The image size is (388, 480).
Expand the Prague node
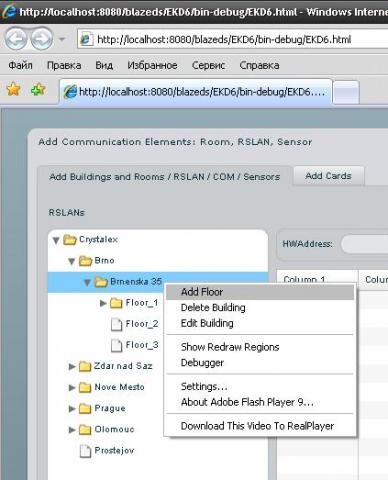coord(72,408)
